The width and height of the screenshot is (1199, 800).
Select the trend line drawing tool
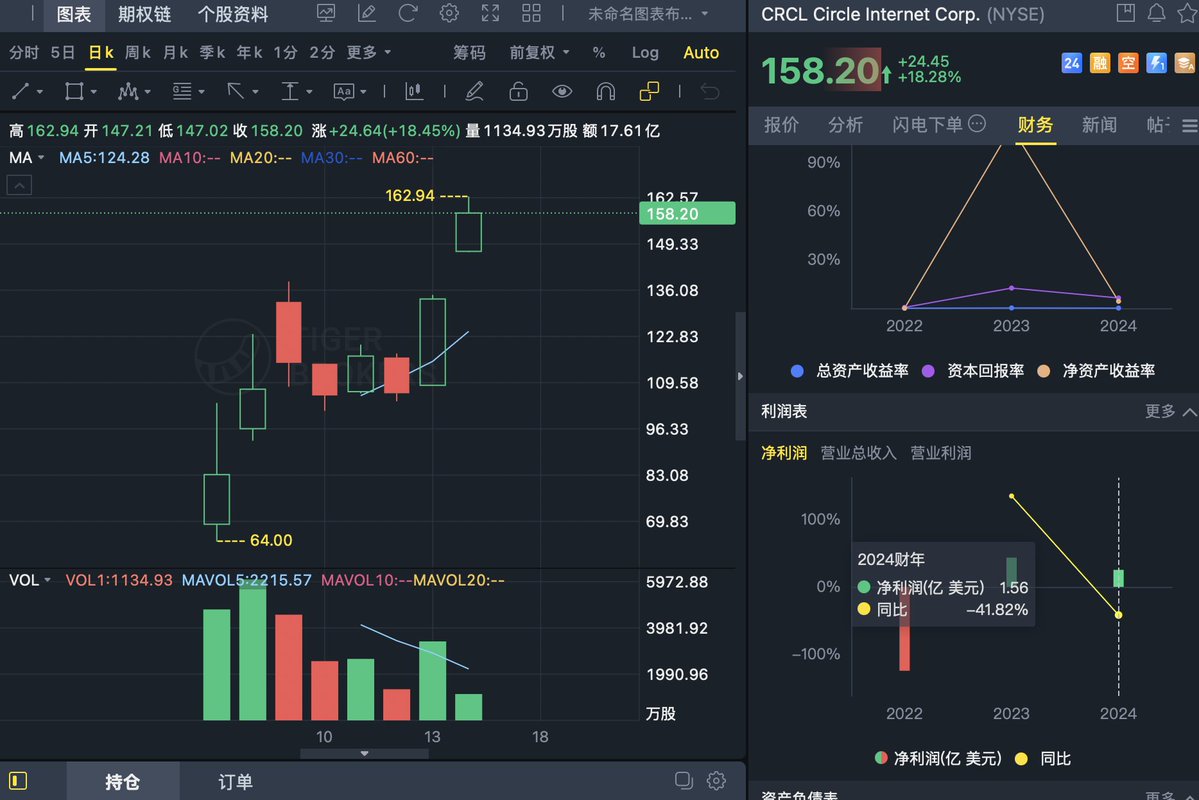tap(21, 92)
